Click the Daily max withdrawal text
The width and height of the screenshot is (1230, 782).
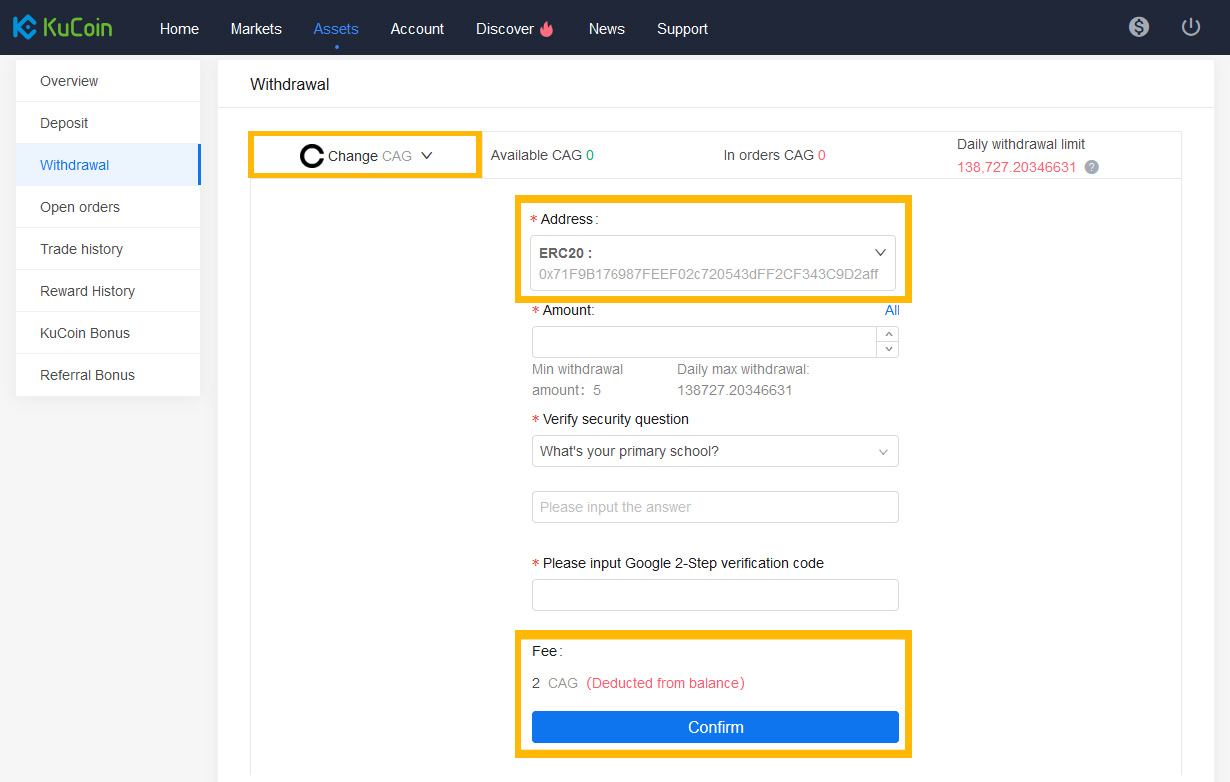pyautogui.click(x=743, y=380)
